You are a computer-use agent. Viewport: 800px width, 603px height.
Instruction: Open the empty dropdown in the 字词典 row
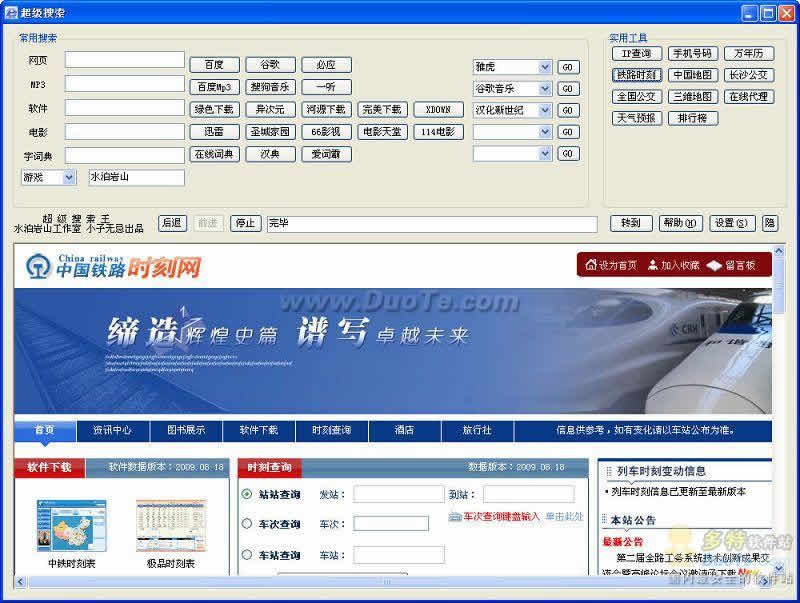545,154
